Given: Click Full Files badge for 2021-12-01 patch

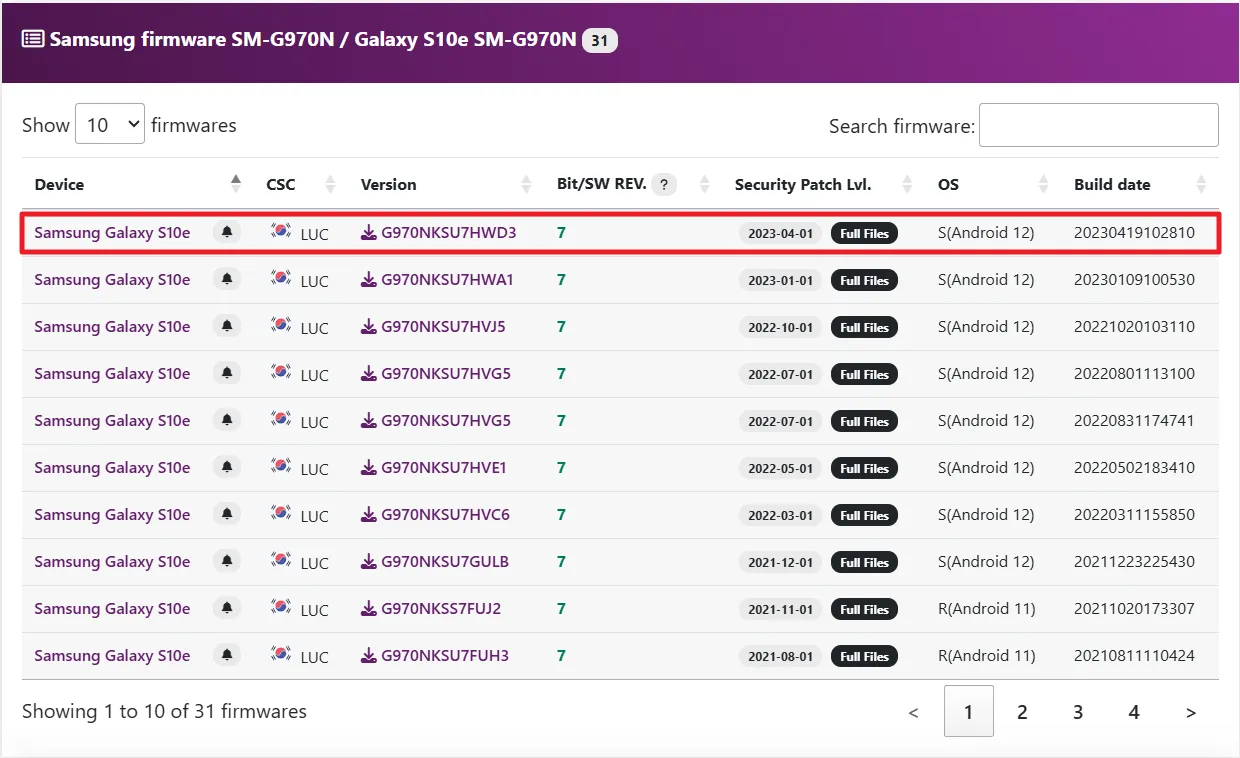Looking at the screenshot, I should coord(864,562).
